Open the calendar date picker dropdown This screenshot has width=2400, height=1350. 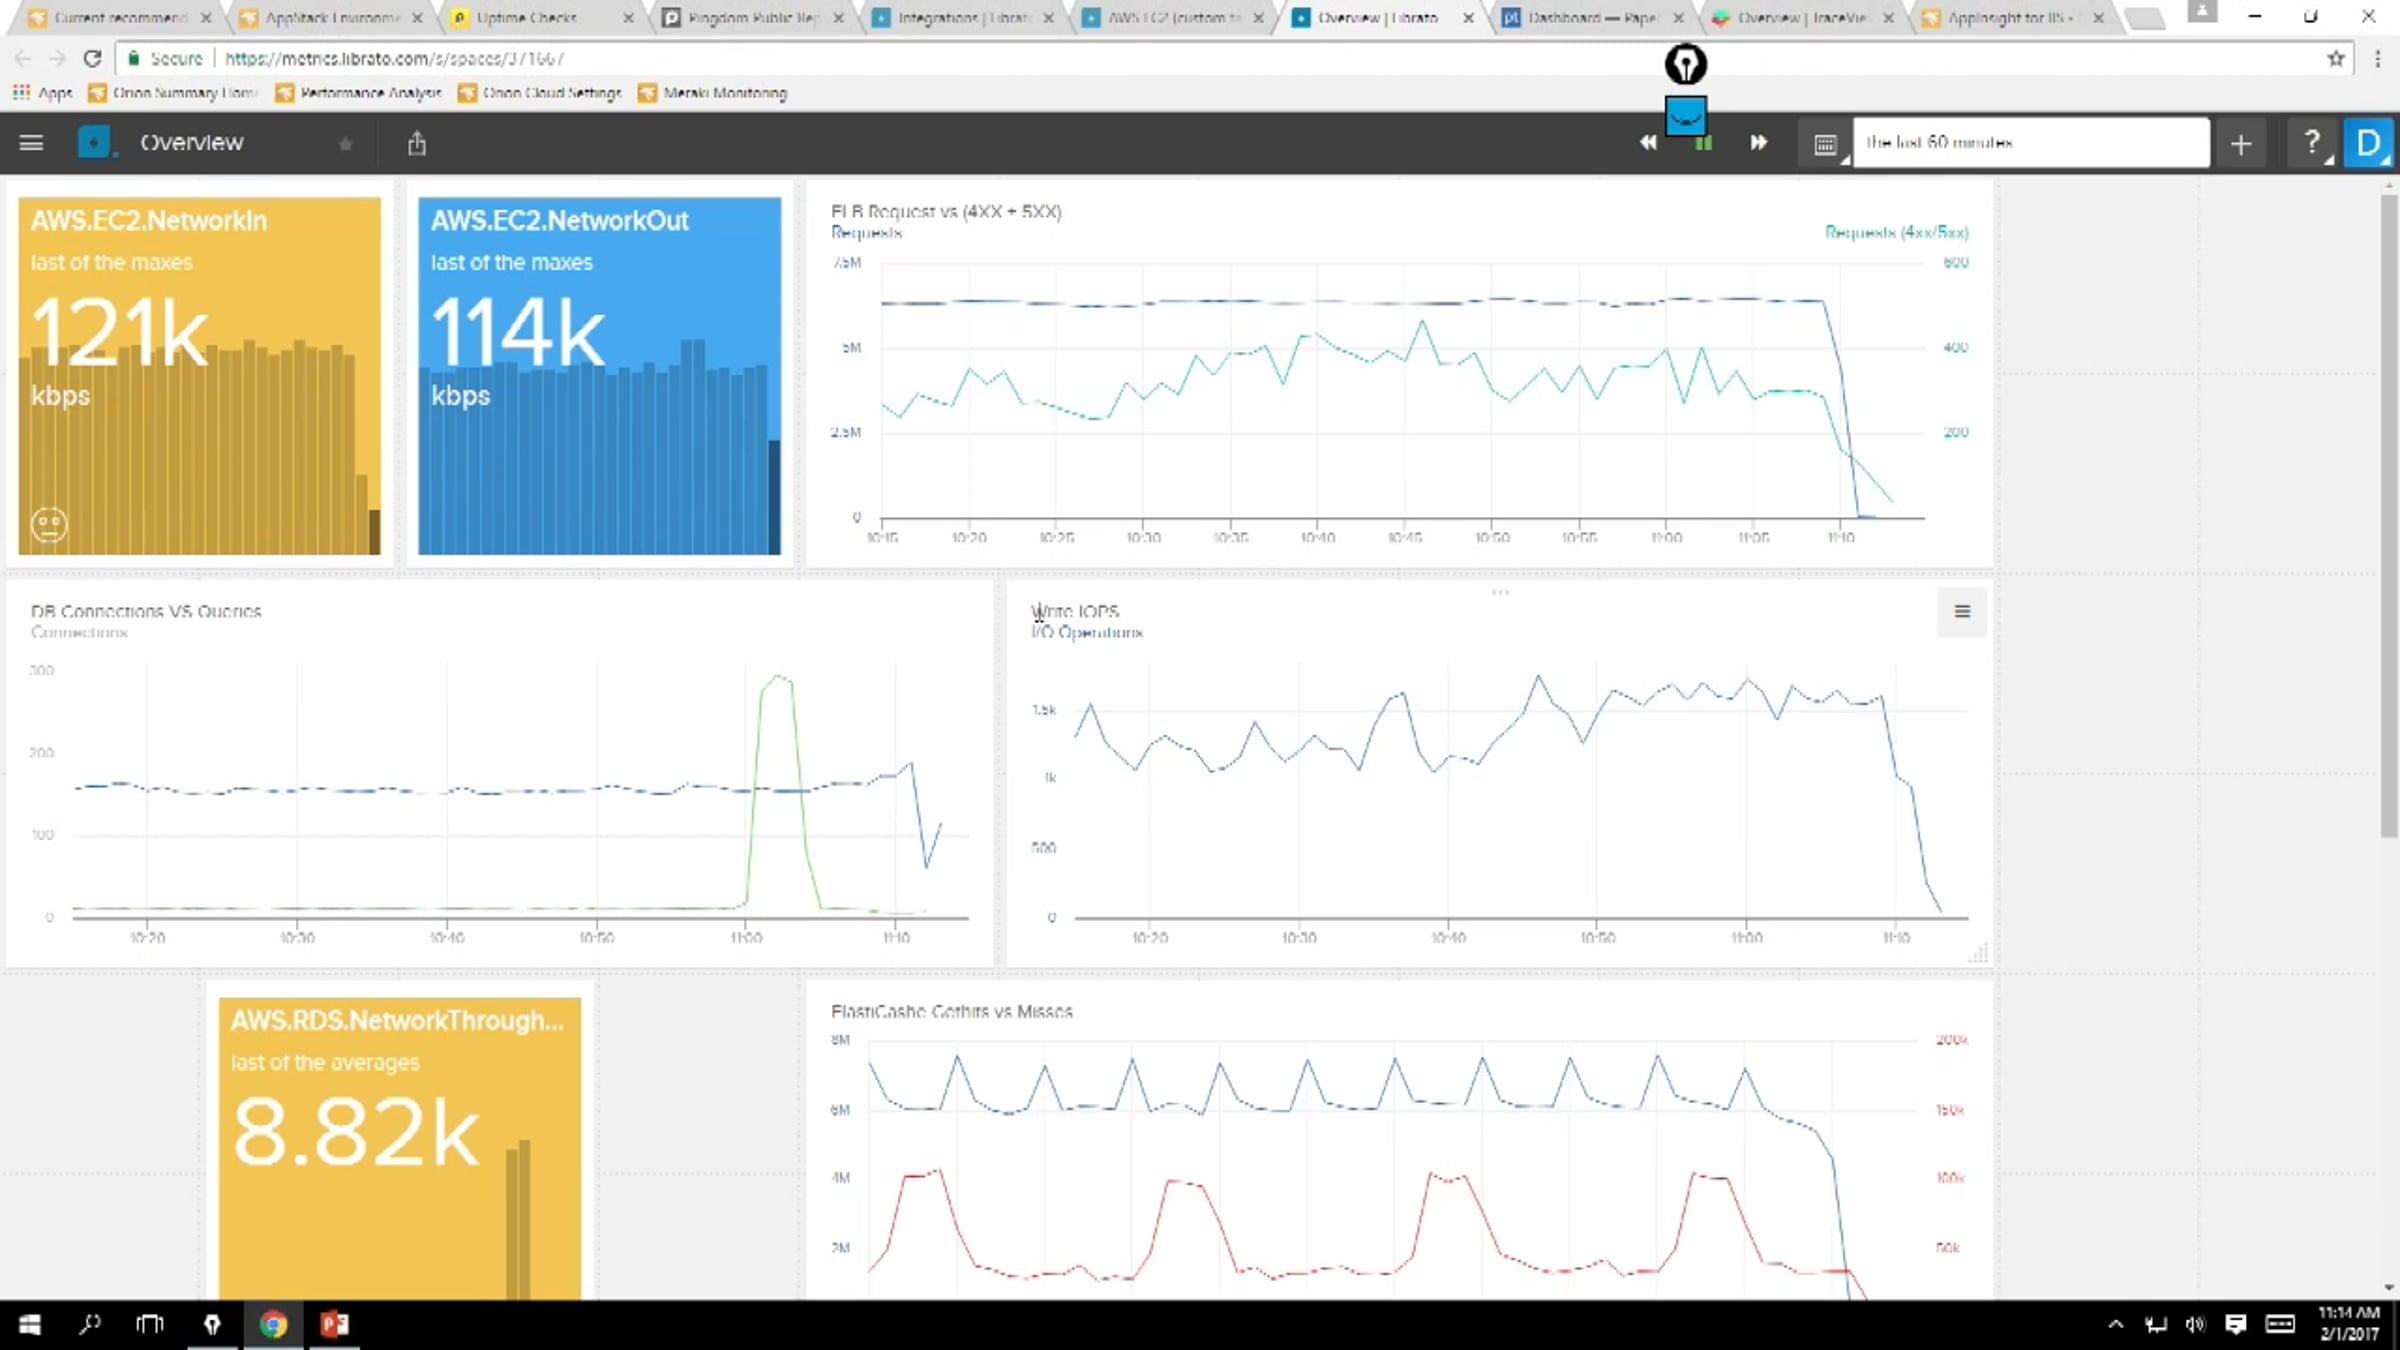click(x=1826, y=144)
